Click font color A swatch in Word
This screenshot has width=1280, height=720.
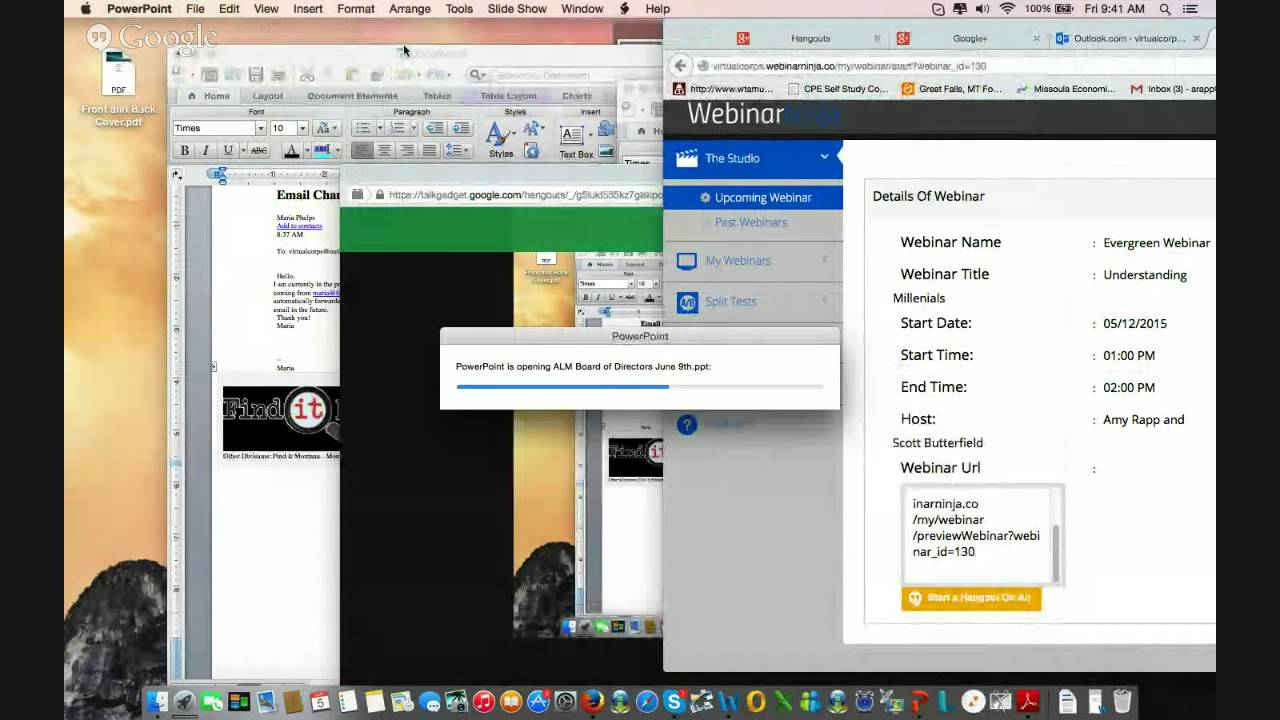(291, 150)
